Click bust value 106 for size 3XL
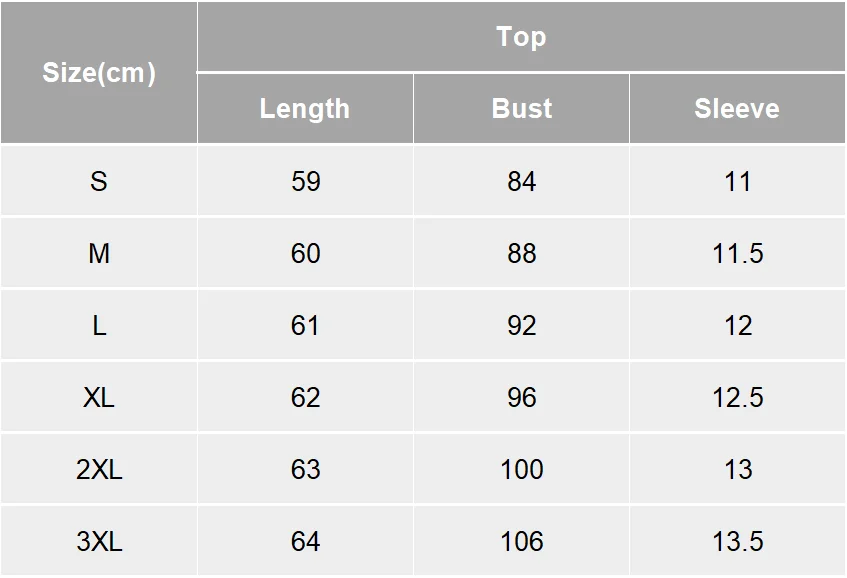The width and height of the screenshot is (847, 578). click(521, 541)
